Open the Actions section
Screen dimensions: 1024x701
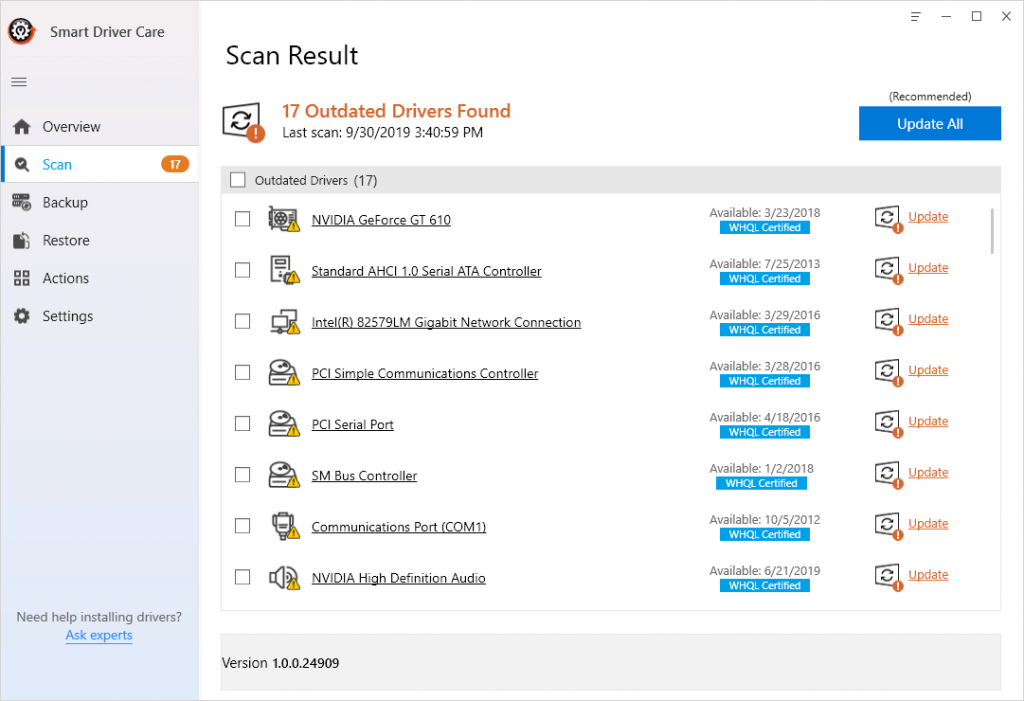pos(100,278)
